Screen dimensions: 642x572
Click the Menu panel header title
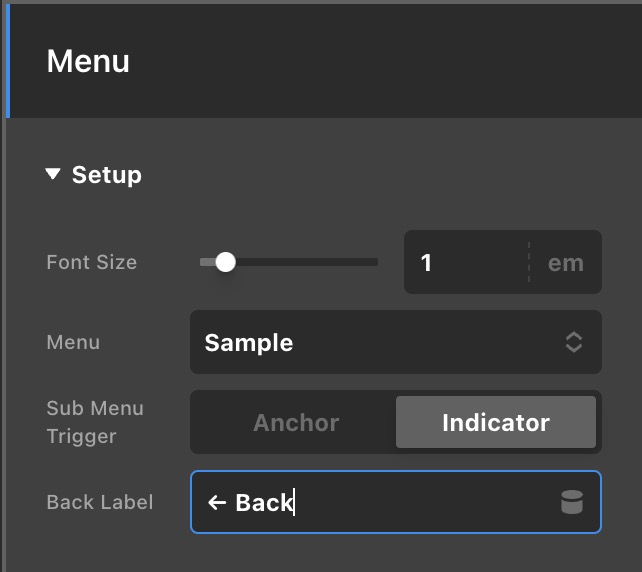88,61
